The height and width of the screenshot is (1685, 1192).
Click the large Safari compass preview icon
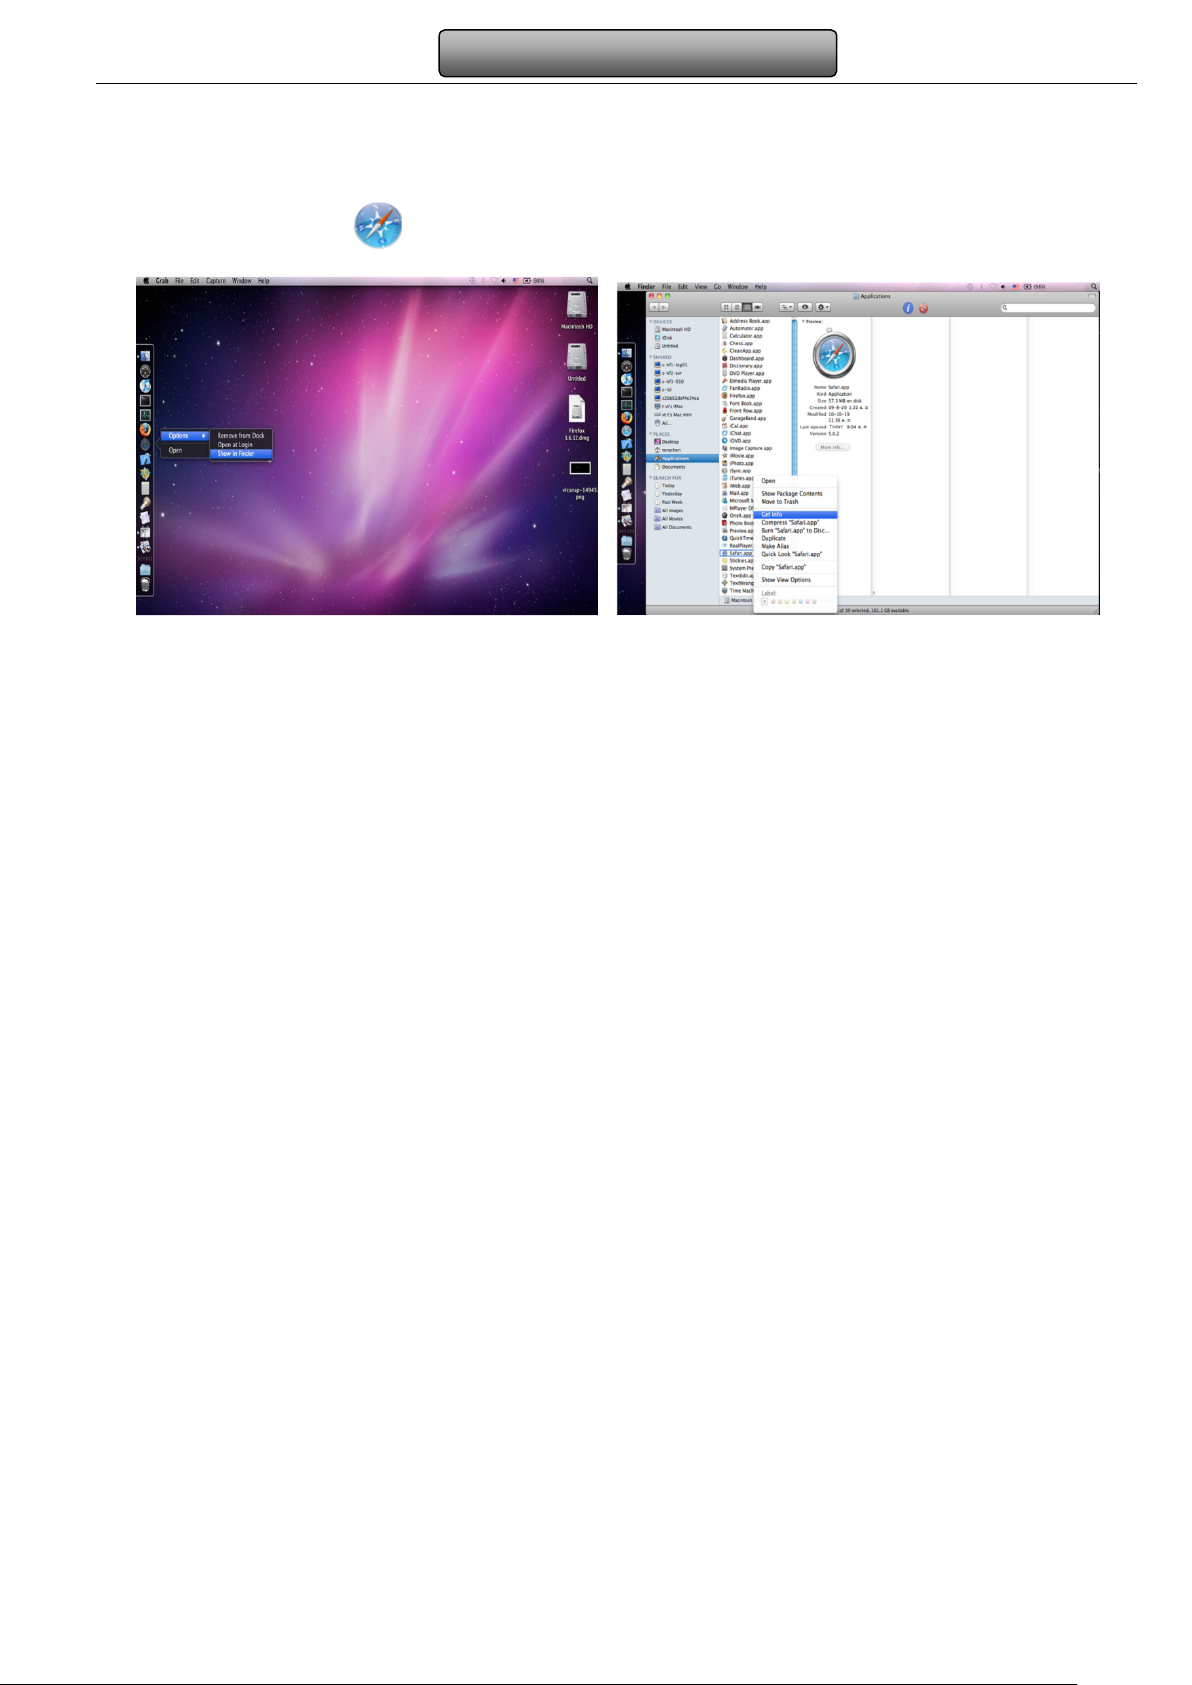click(834, 355)
